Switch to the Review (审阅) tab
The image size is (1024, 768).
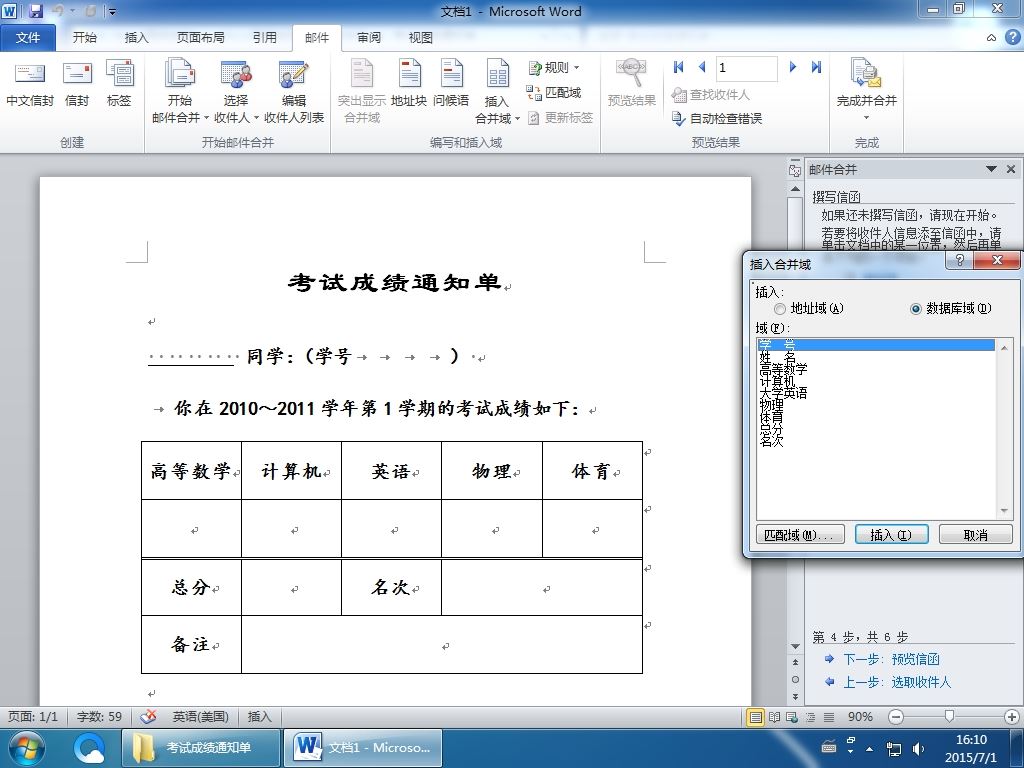point(369,37)
